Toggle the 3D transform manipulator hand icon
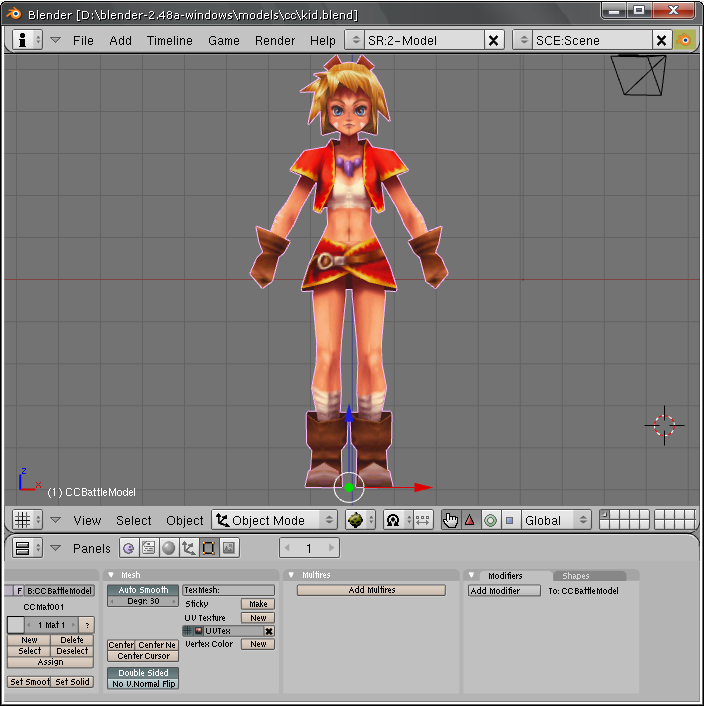The height and width of the screenshot is (706, 704). (x=451, y=520)
